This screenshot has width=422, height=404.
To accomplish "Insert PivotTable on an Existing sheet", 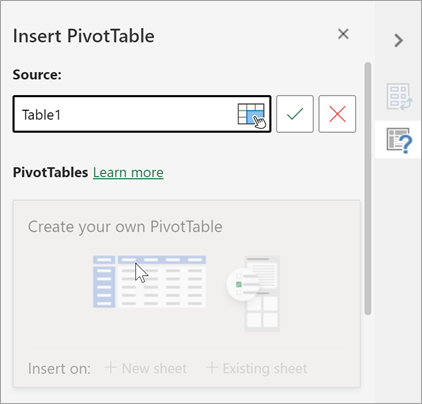I will tap(257, 368).
